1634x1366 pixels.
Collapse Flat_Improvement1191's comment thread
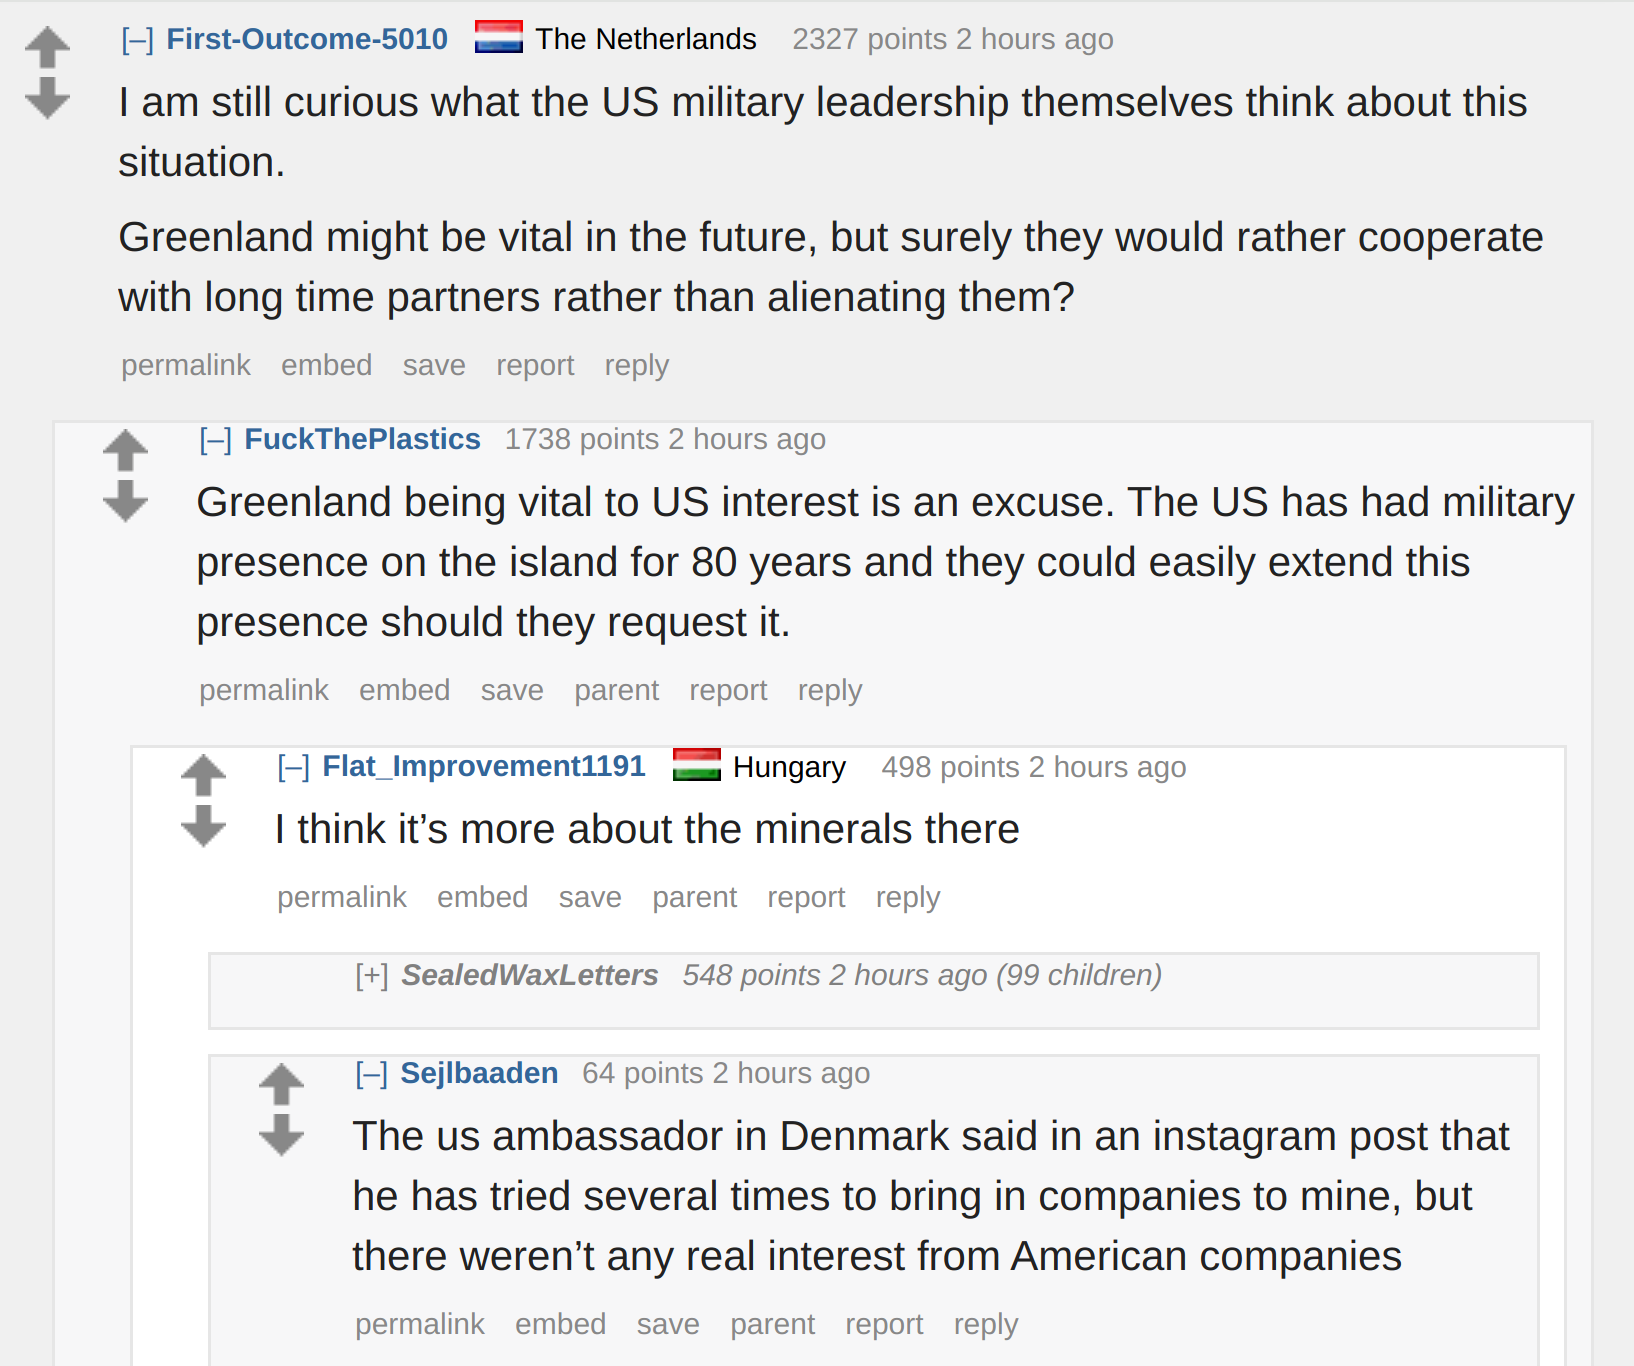pos(293,766)
